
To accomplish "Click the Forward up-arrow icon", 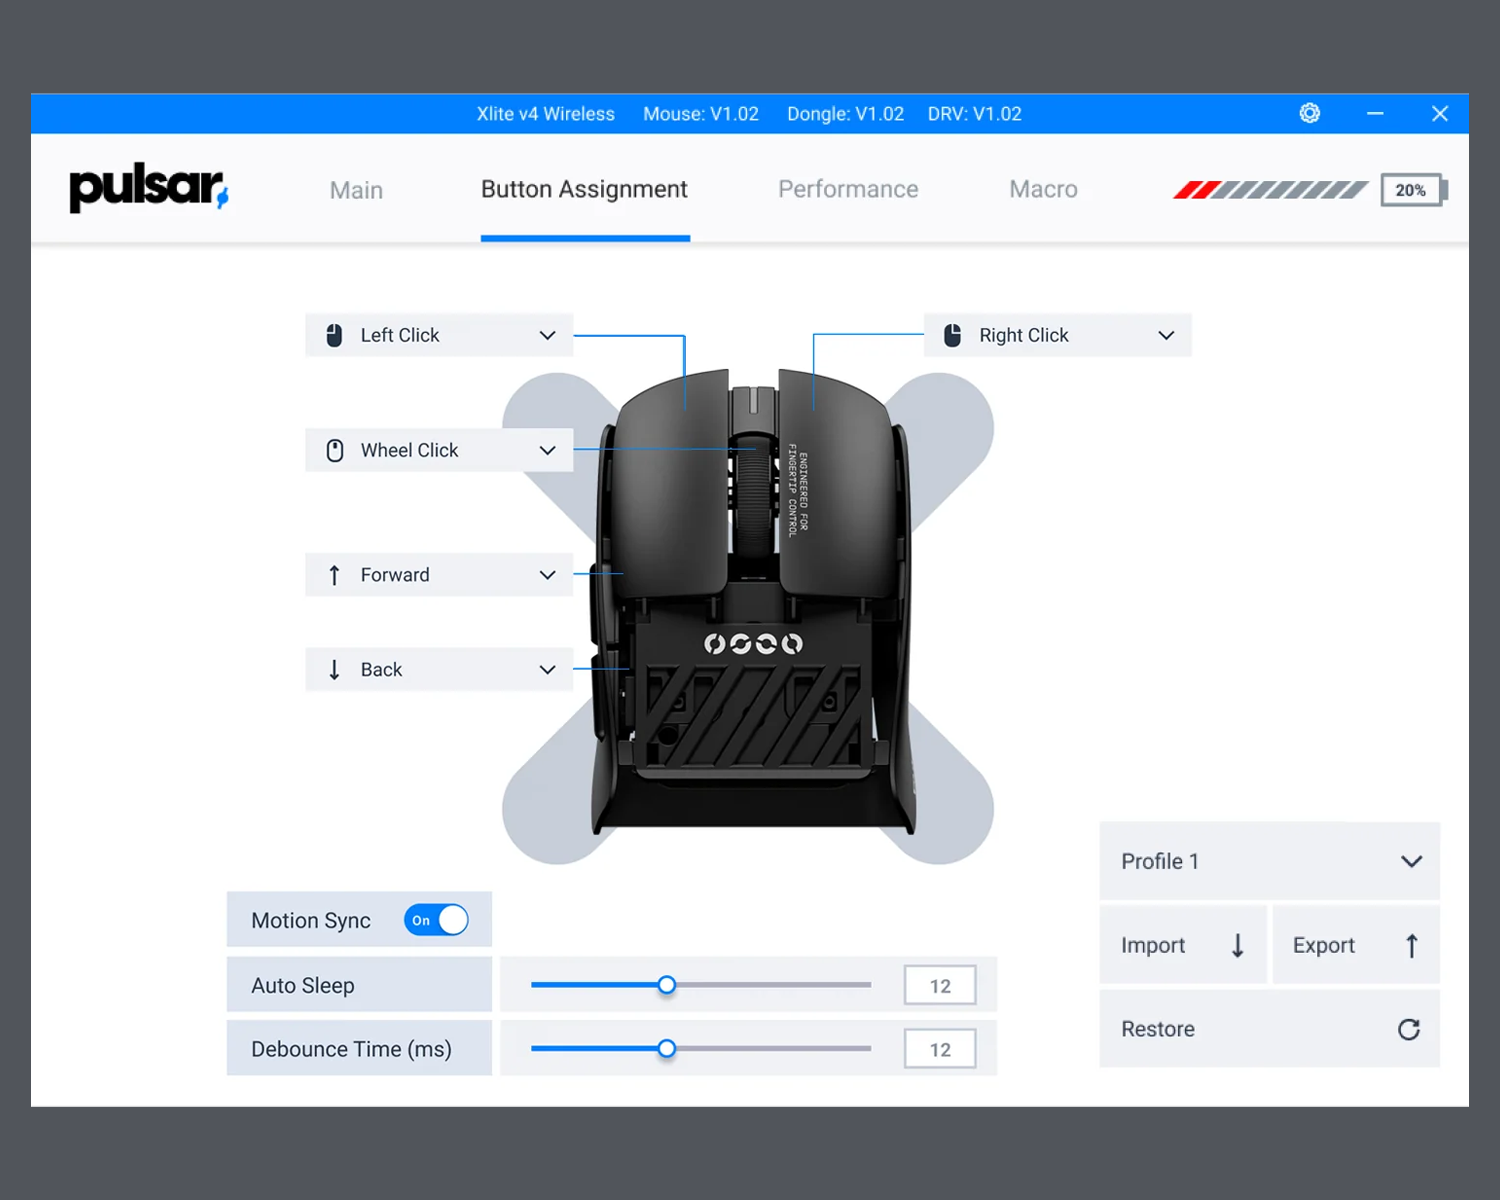I will [x=334, y=575].
